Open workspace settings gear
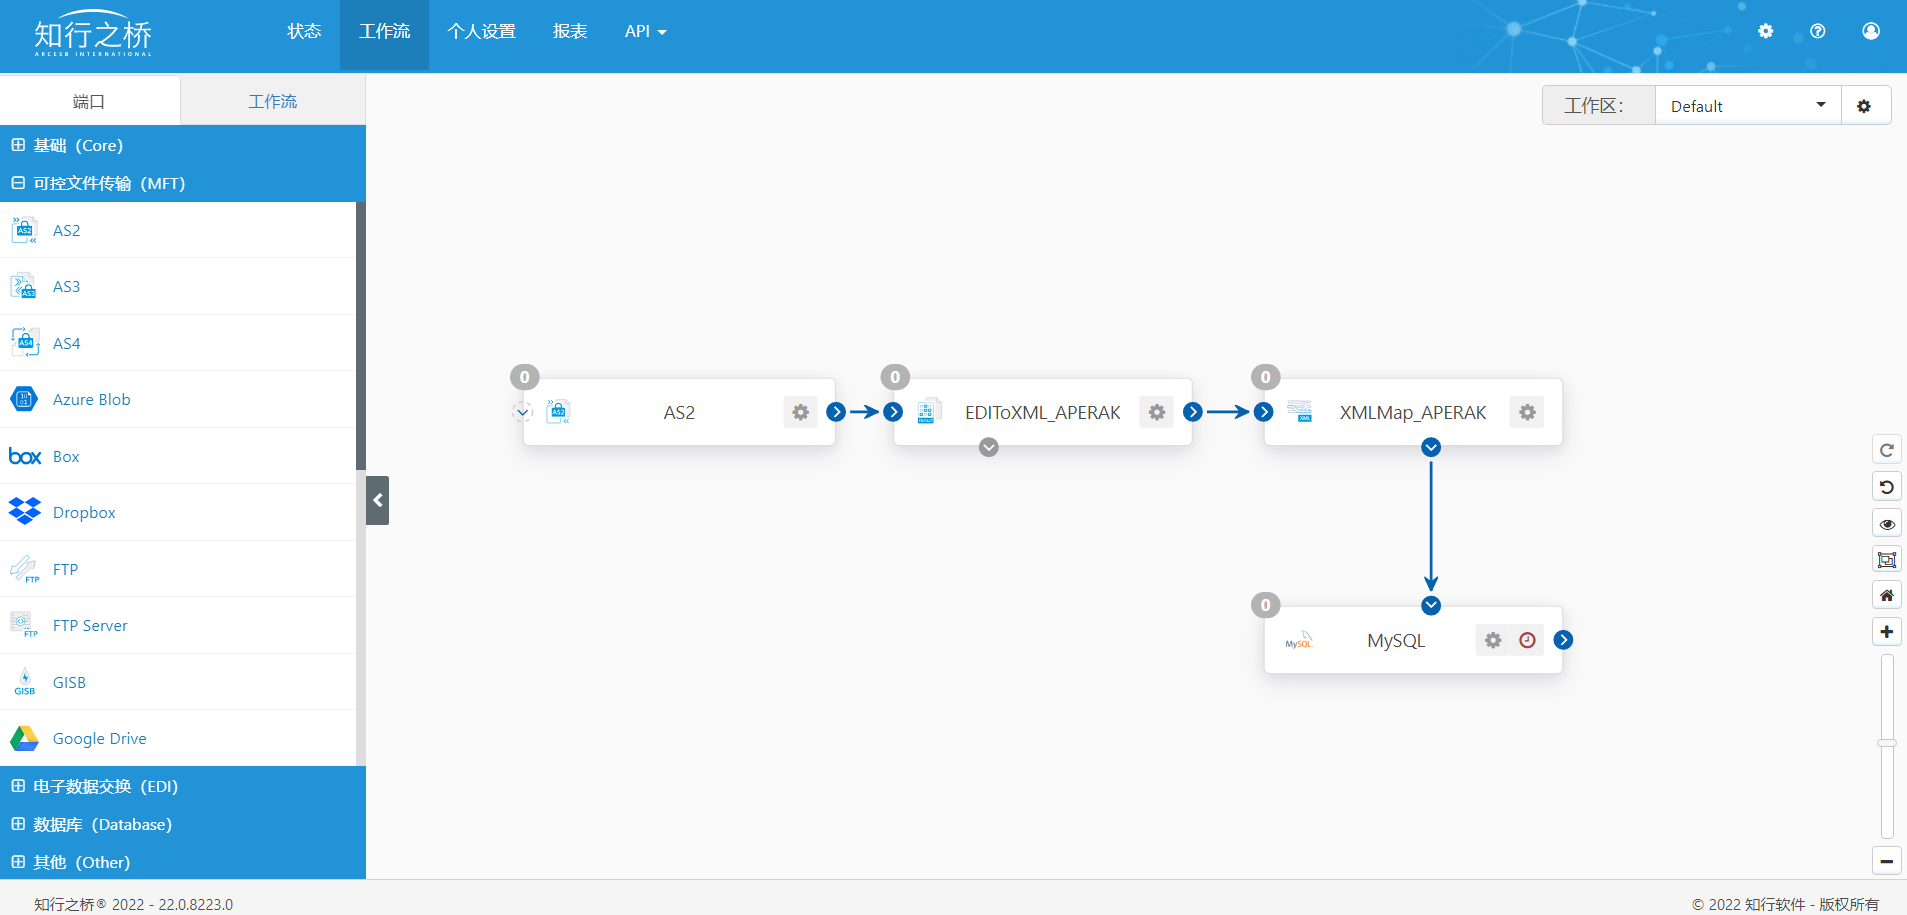 [1865, 106]
